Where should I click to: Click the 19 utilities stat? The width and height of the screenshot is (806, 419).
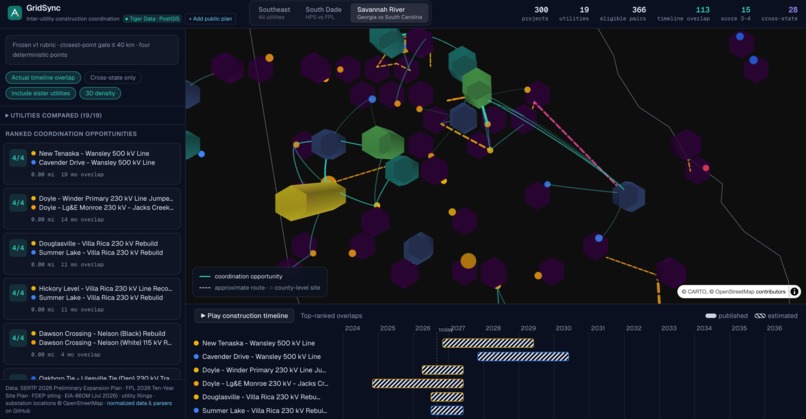click(574, 13)
